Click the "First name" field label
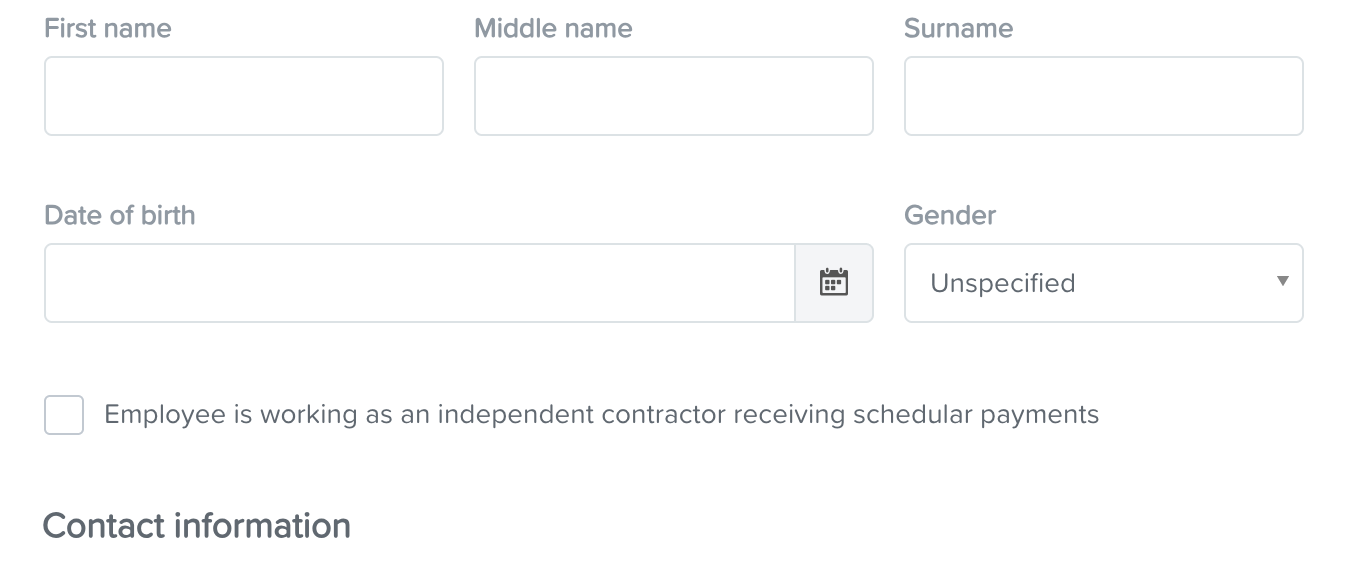Screen dimensions: 1356x584 click(108, 28)
